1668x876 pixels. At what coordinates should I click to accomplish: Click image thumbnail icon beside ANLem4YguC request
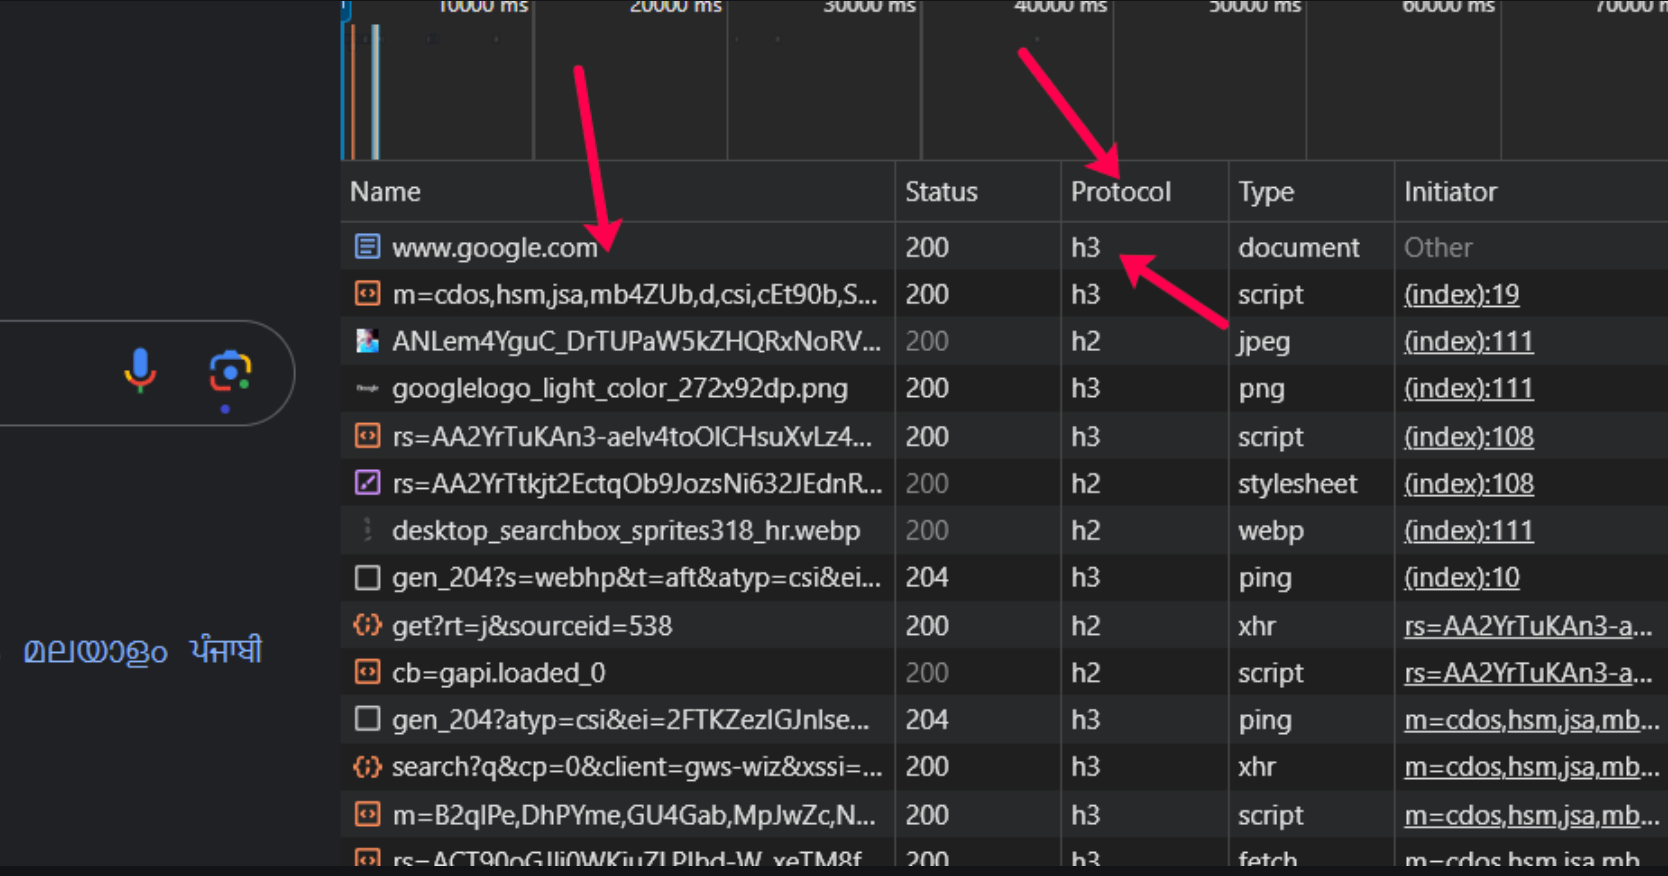(367, 341)
